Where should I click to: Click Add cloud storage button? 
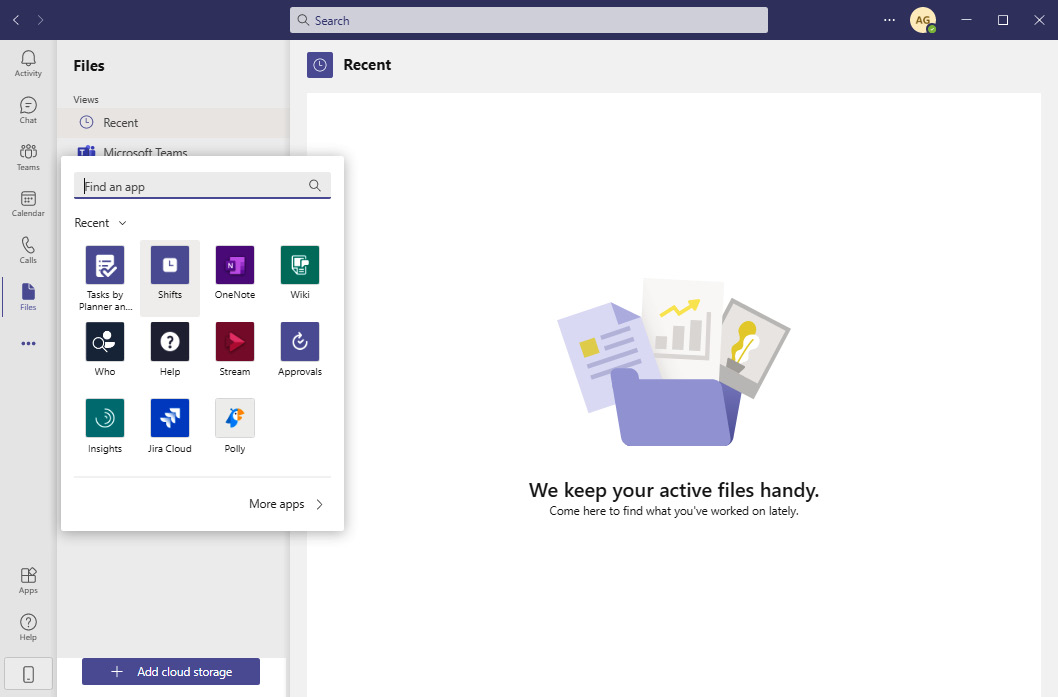[x=171, y=671]
